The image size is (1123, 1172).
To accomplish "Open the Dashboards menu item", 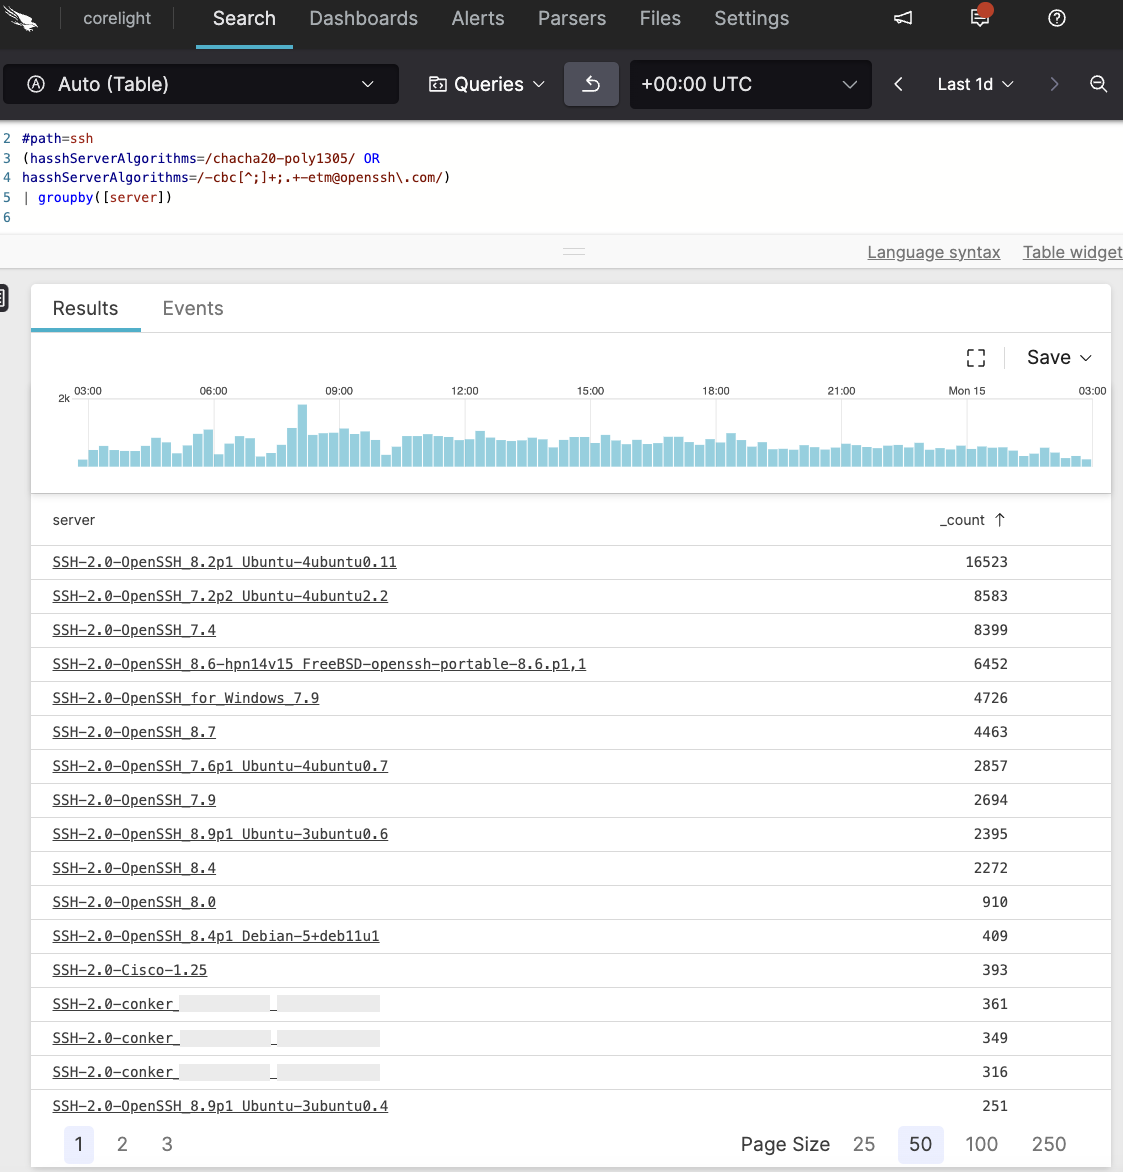I will tap(363, 18).
